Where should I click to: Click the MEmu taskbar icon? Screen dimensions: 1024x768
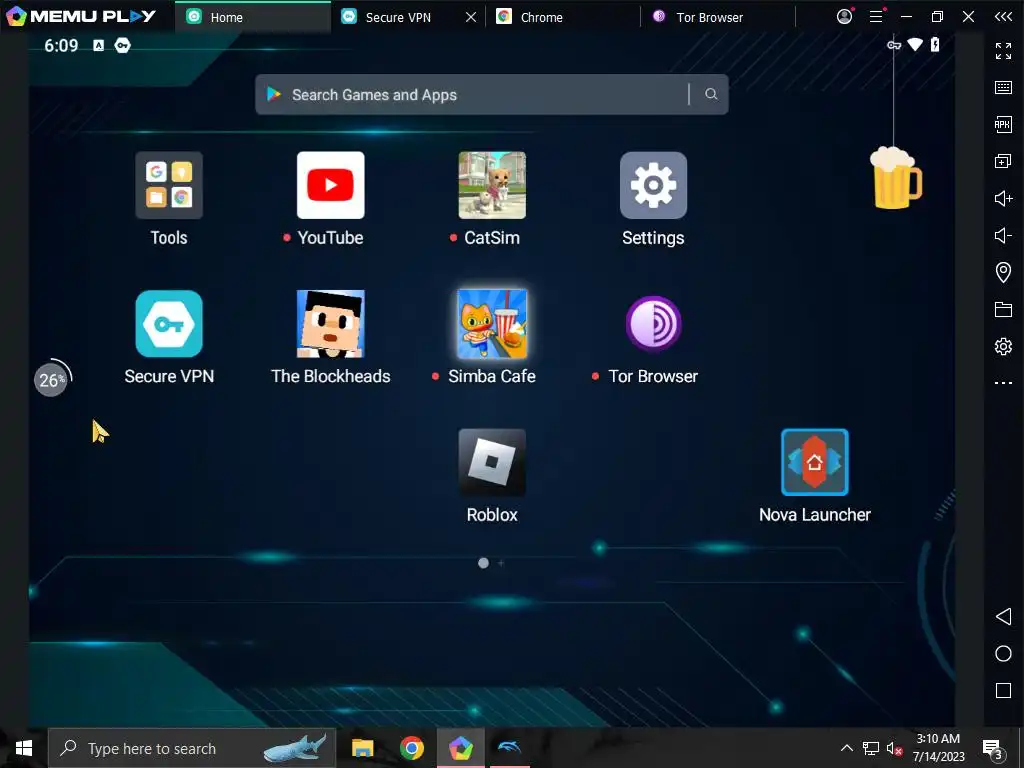coord(461,748)
